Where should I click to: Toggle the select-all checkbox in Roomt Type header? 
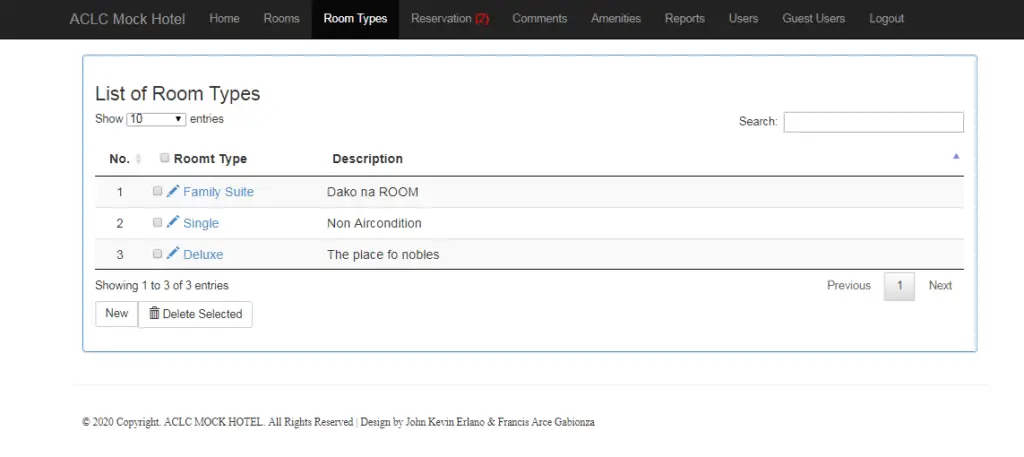(165, 158)
